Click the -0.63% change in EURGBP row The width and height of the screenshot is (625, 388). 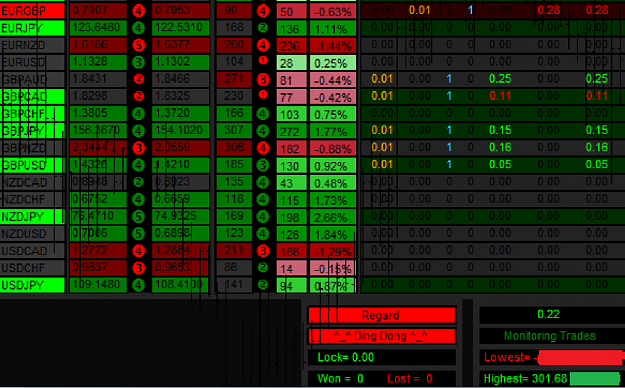[333, 11]
